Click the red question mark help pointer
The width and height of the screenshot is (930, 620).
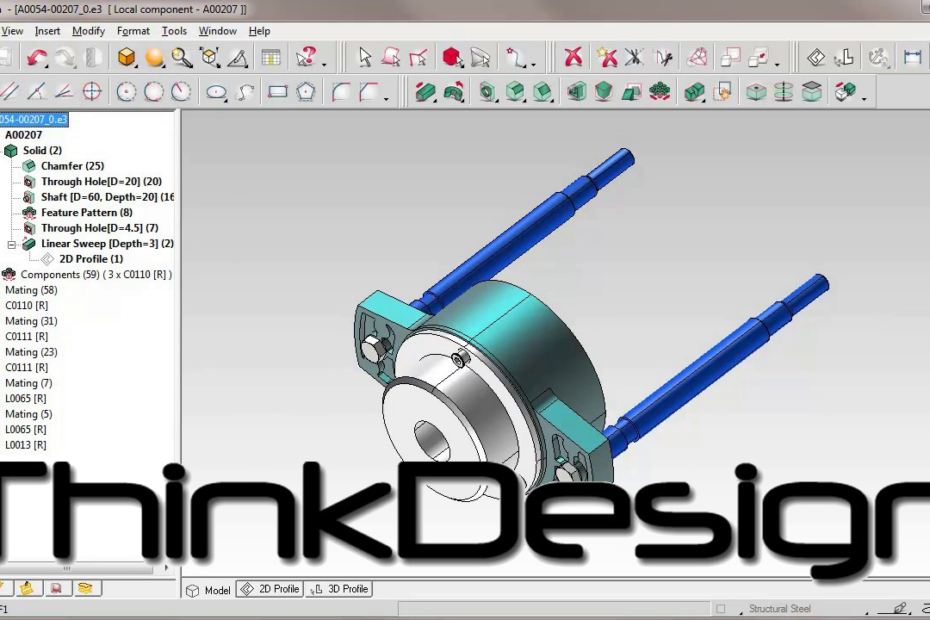point(306,57)
